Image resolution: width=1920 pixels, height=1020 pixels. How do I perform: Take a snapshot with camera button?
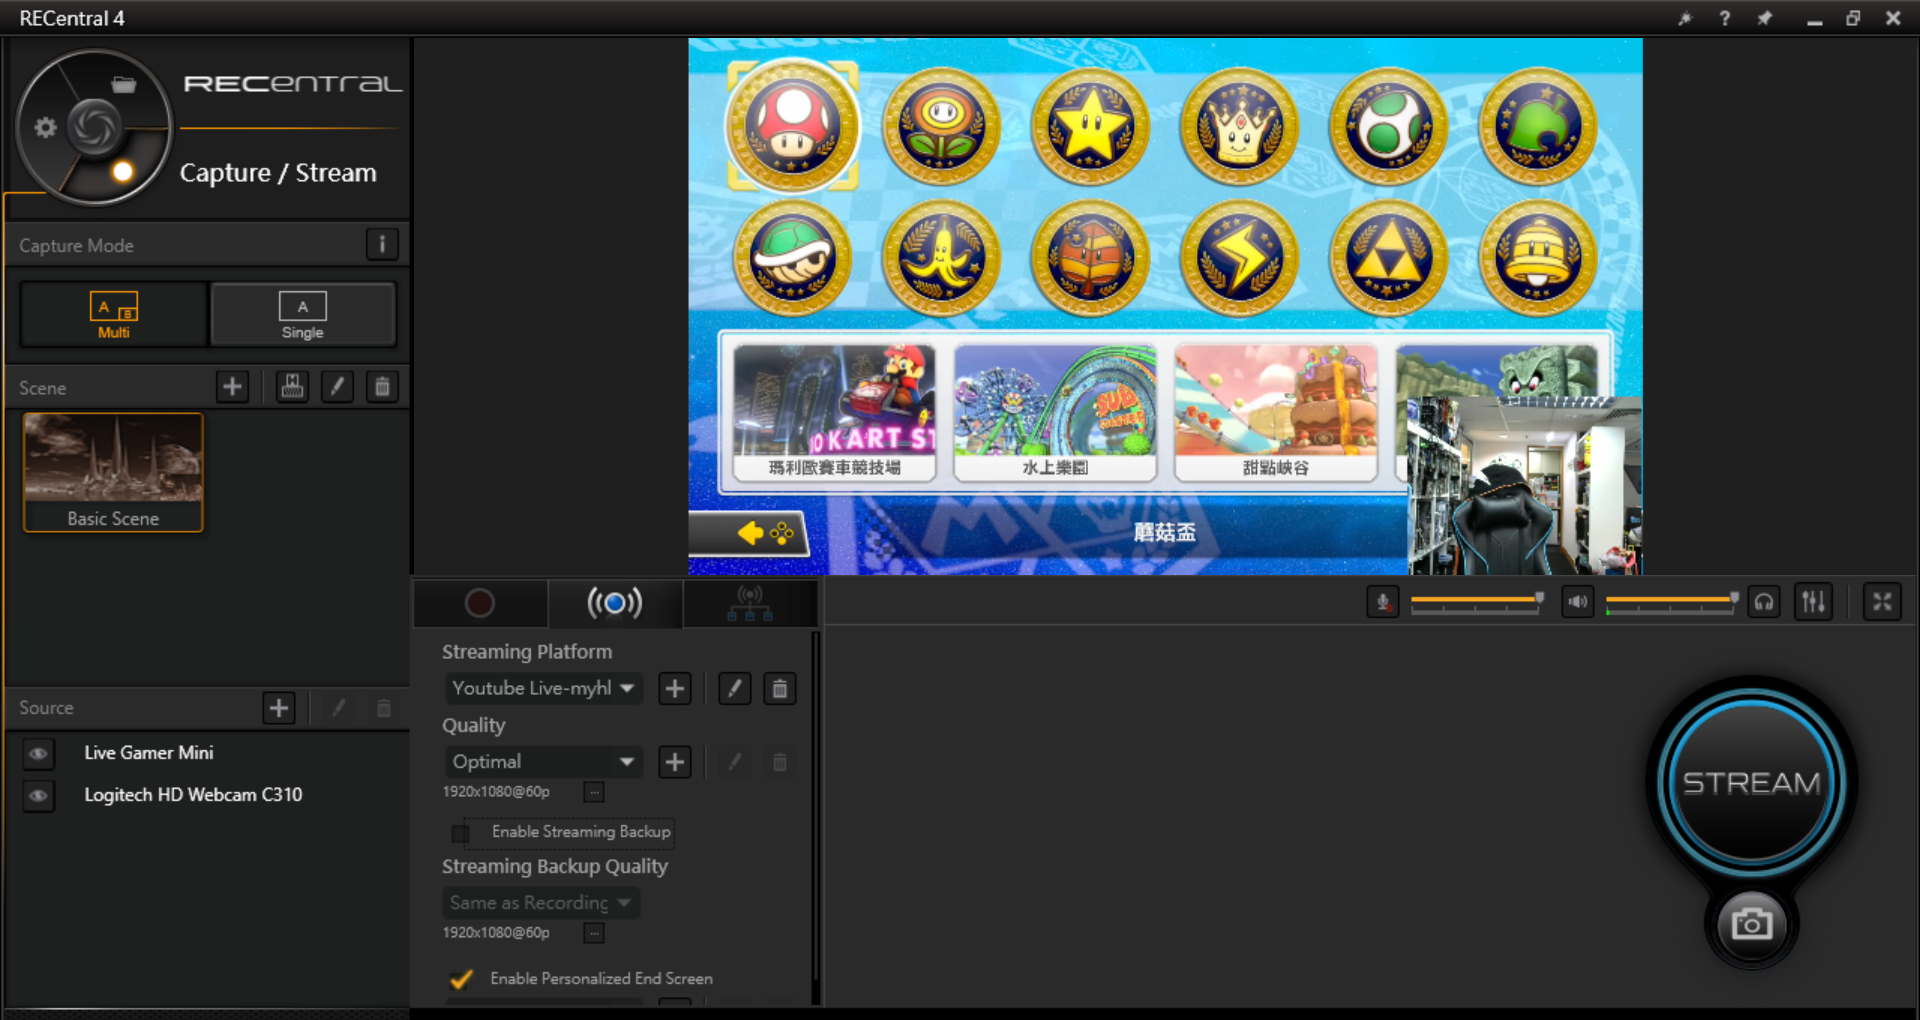point(1752,924)
